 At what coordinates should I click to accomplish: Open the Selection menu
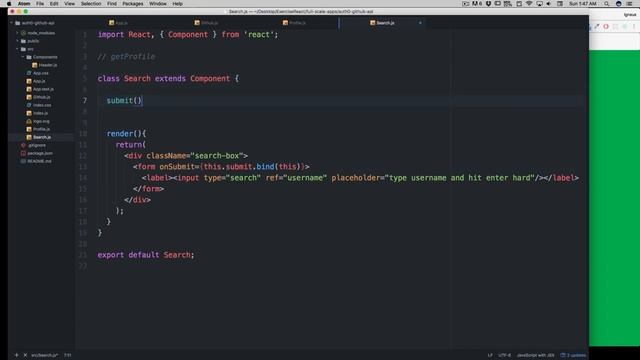coord(91,4)
